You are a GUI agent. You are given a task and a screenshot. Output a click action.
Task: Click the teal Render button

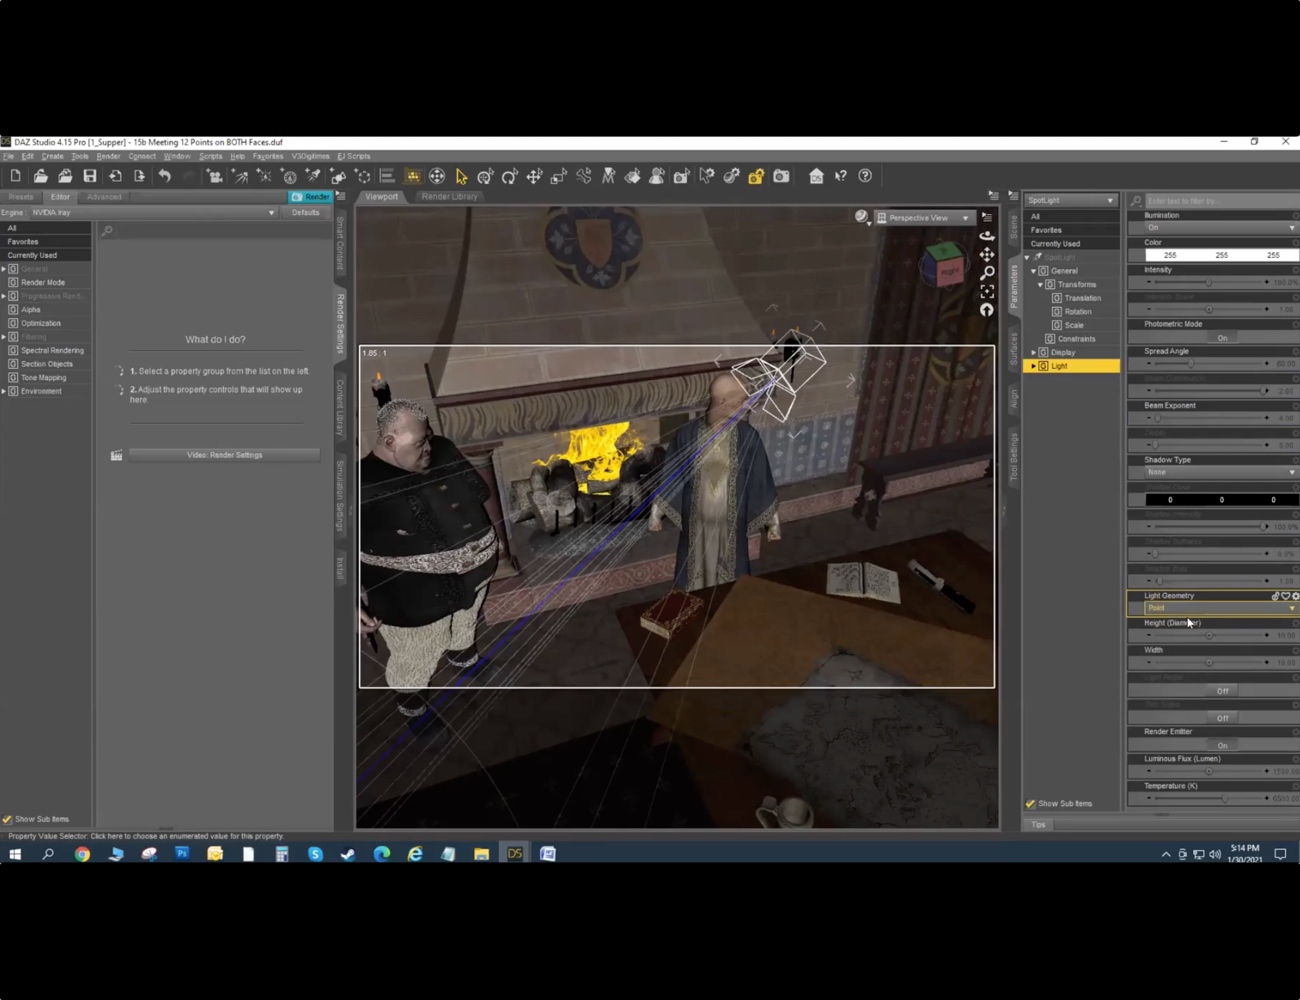[310, 197]
